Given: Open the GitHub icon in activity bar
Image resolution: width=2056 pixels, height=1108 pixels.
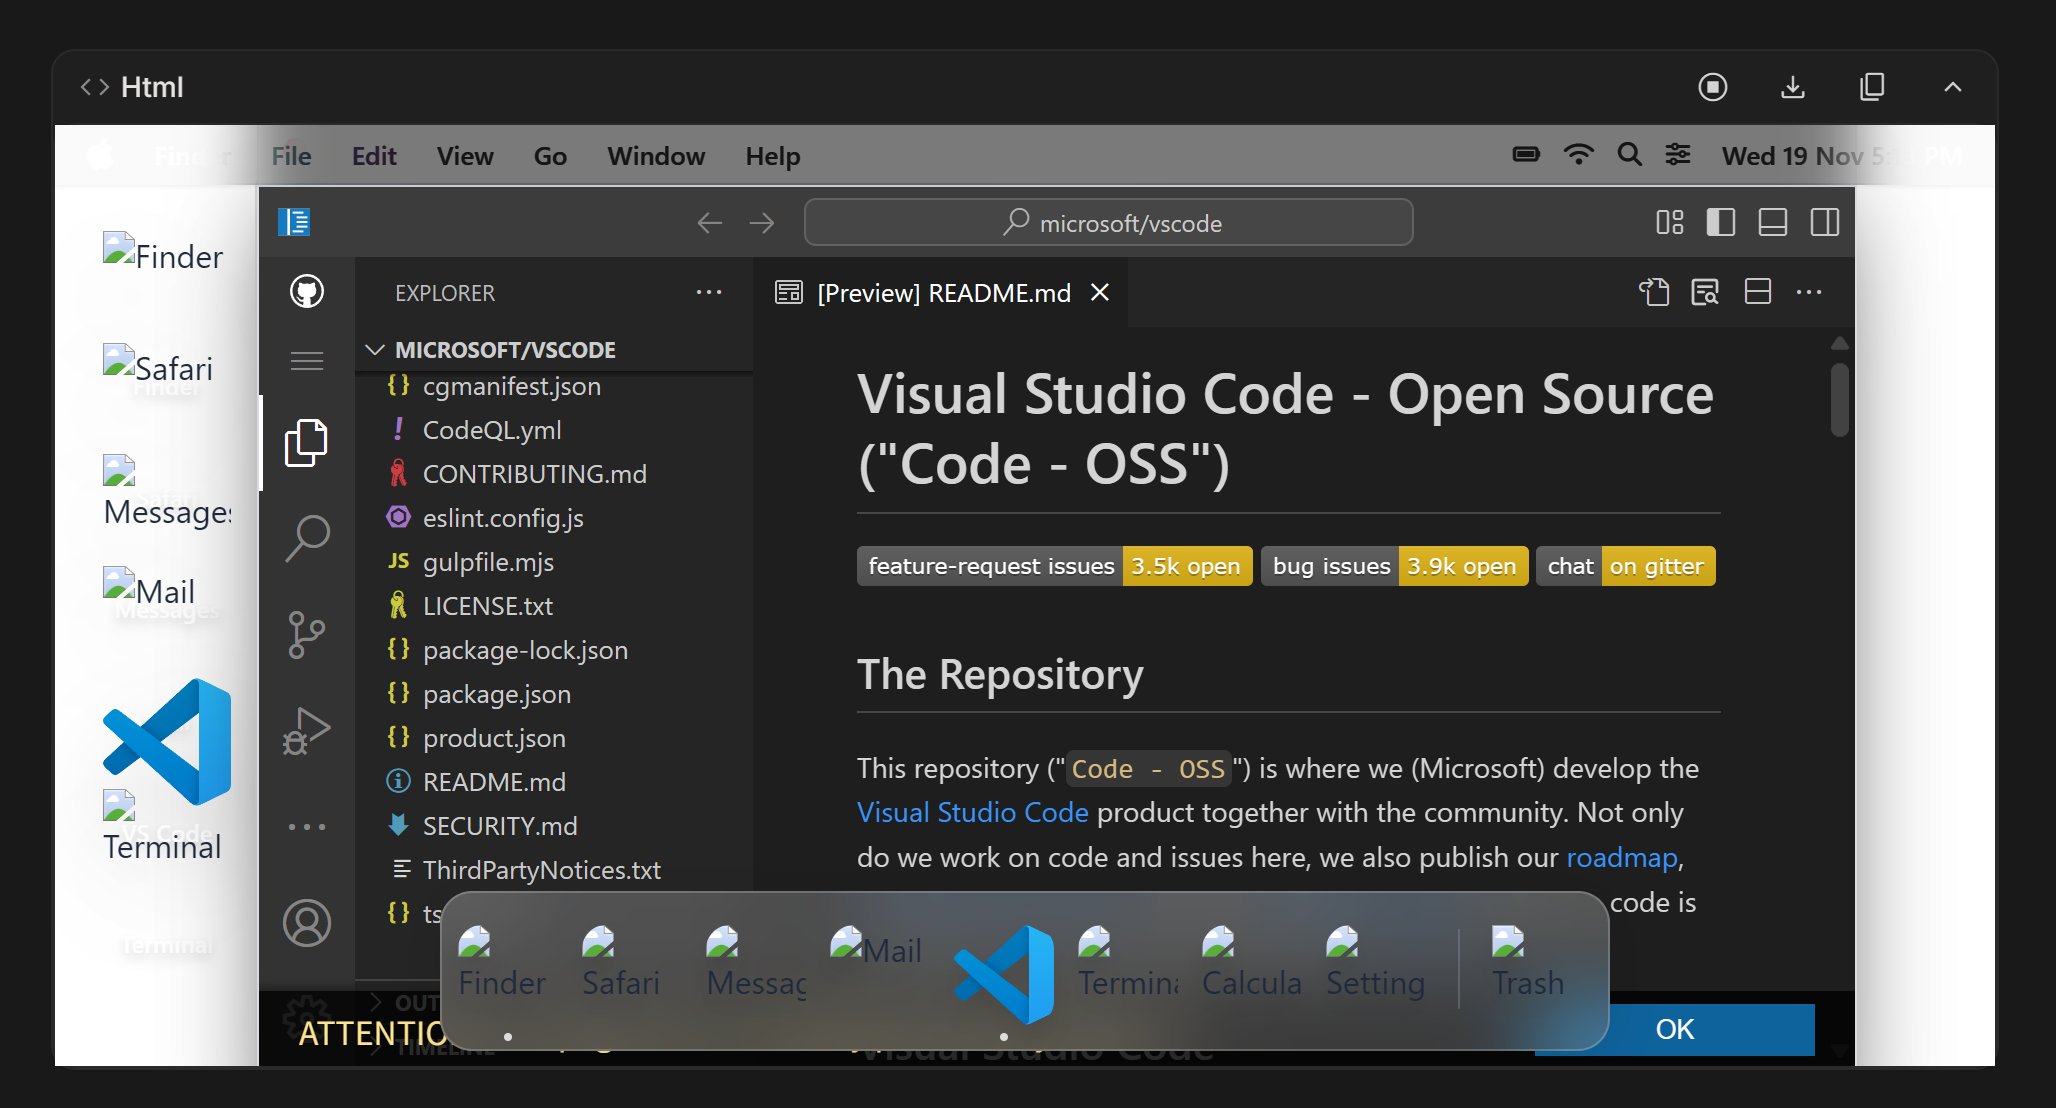Looking at the screenshot, I should tap(307, 292).
